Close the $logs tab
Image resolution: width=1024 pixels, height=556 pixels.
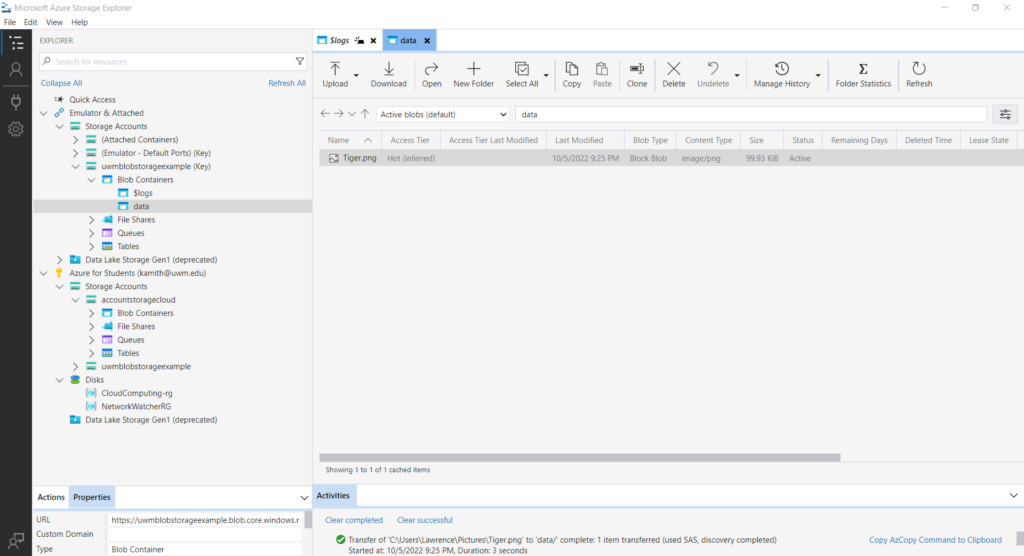pos(374,41)
